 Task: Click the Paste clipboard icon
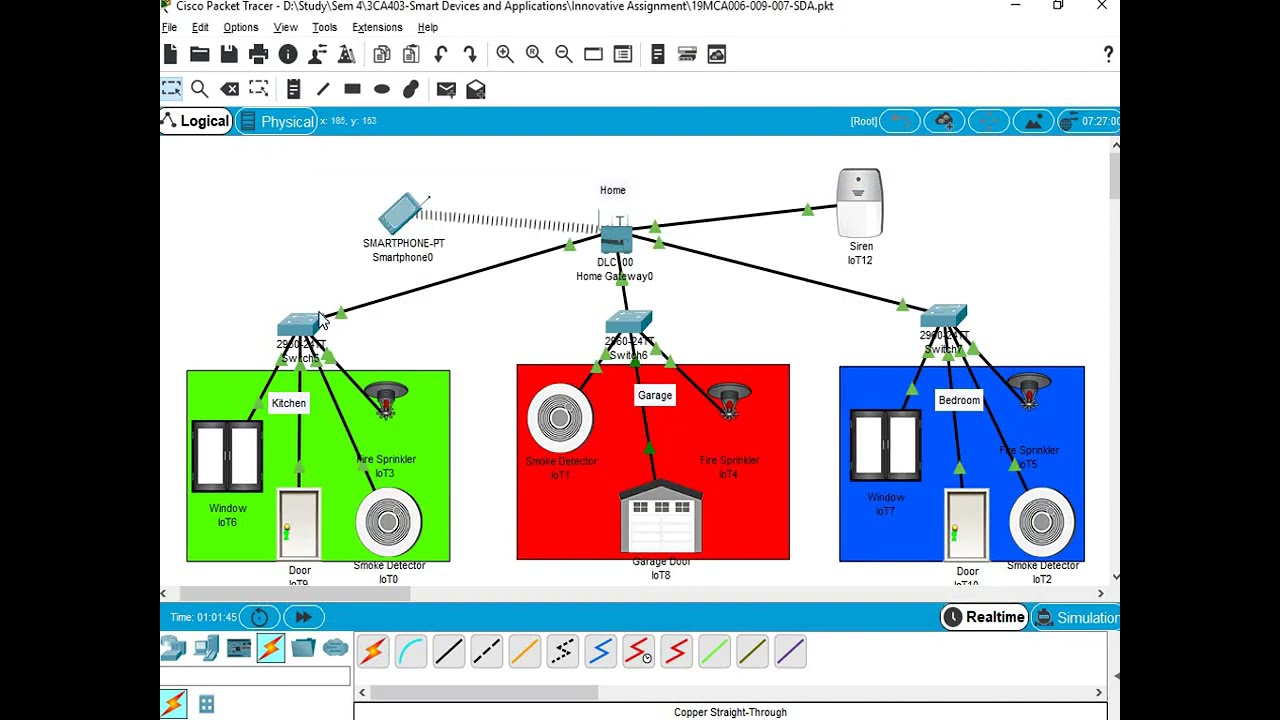coord(411,54)
